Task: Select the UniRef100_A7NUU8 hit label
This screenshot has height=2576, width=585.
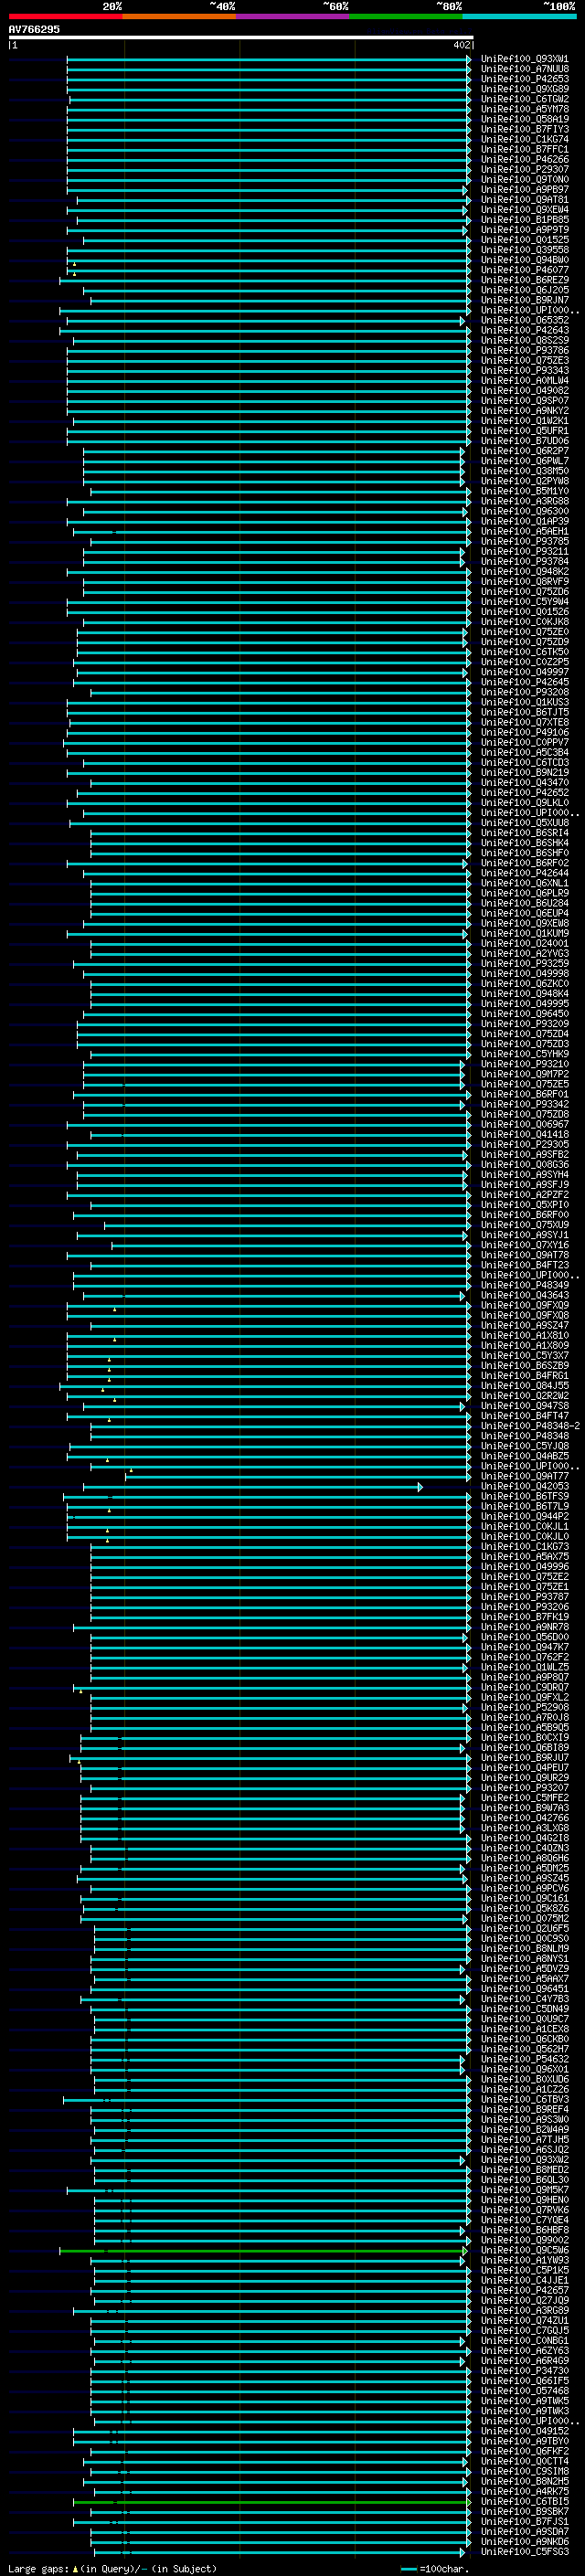Action: pos(525,69)
